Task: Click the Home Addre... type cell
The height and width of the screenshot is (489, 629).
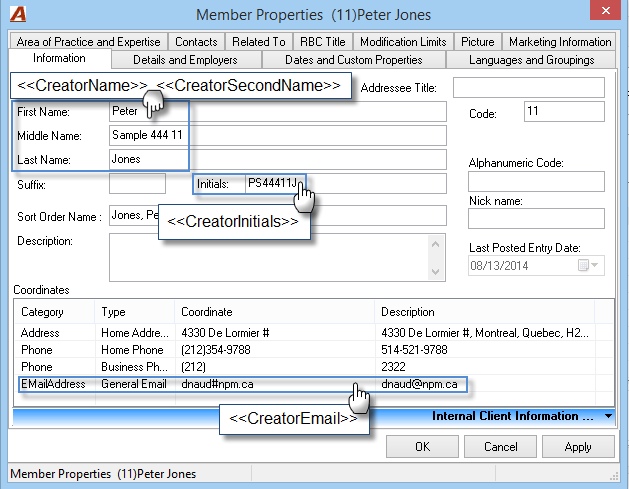Action: pos(135,333)
